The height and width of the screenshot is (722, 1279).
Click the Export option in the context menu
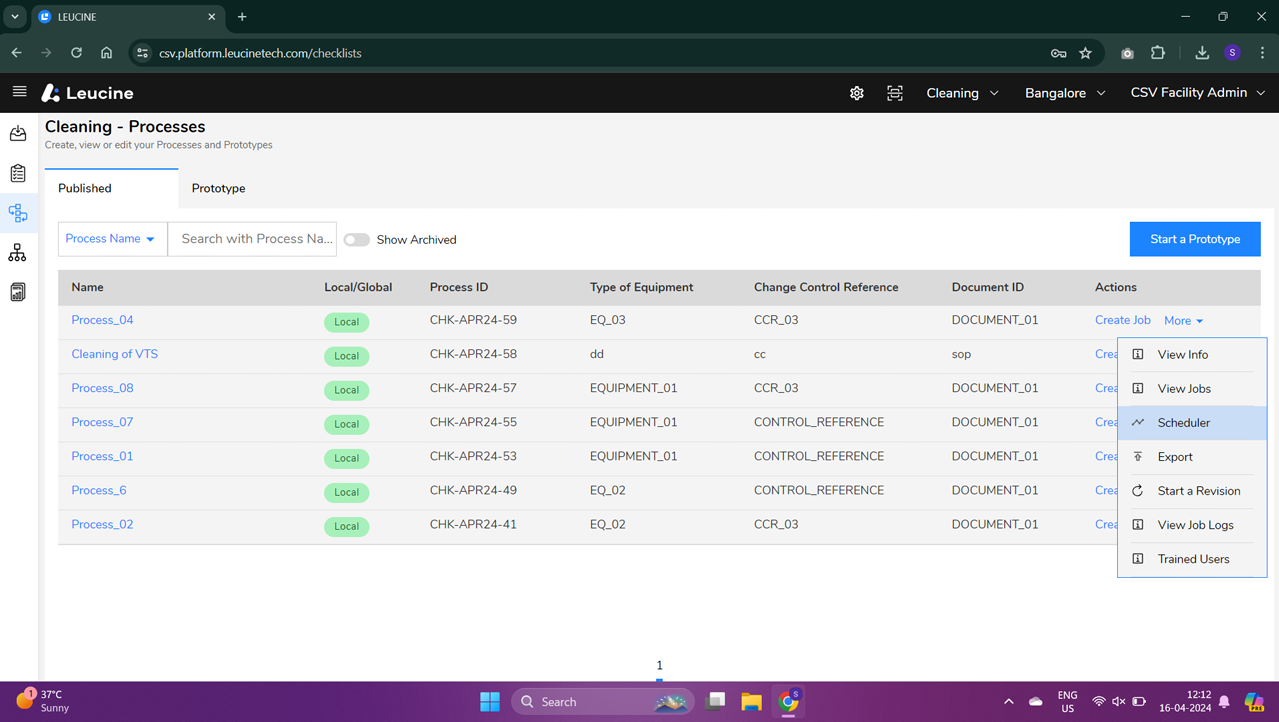tap(1177, 456)
